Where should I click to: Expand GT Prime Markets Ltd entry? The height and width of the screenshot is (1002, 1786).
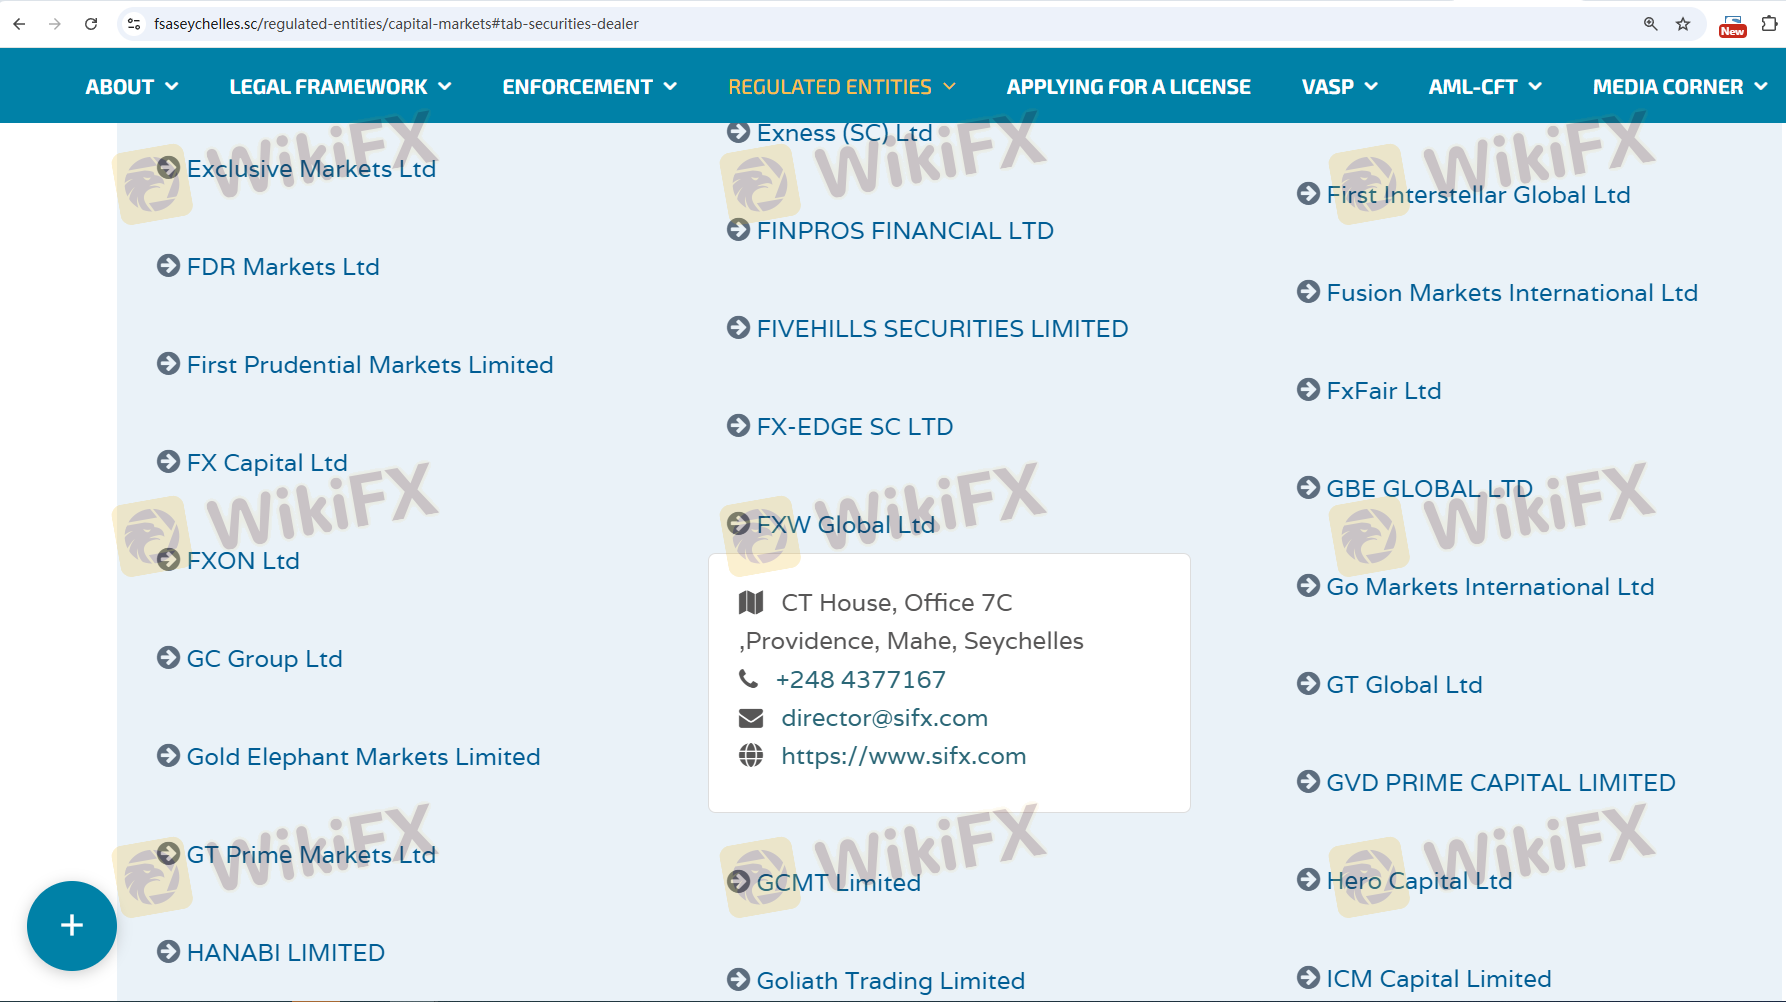pyautogui.click(x=297, y=855)
